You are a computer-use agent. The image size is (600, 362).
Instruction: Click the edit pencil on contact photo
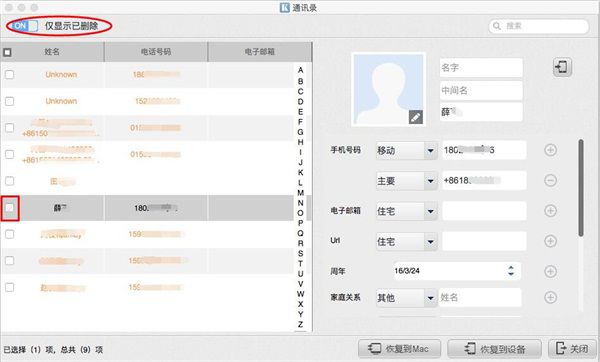416,117
